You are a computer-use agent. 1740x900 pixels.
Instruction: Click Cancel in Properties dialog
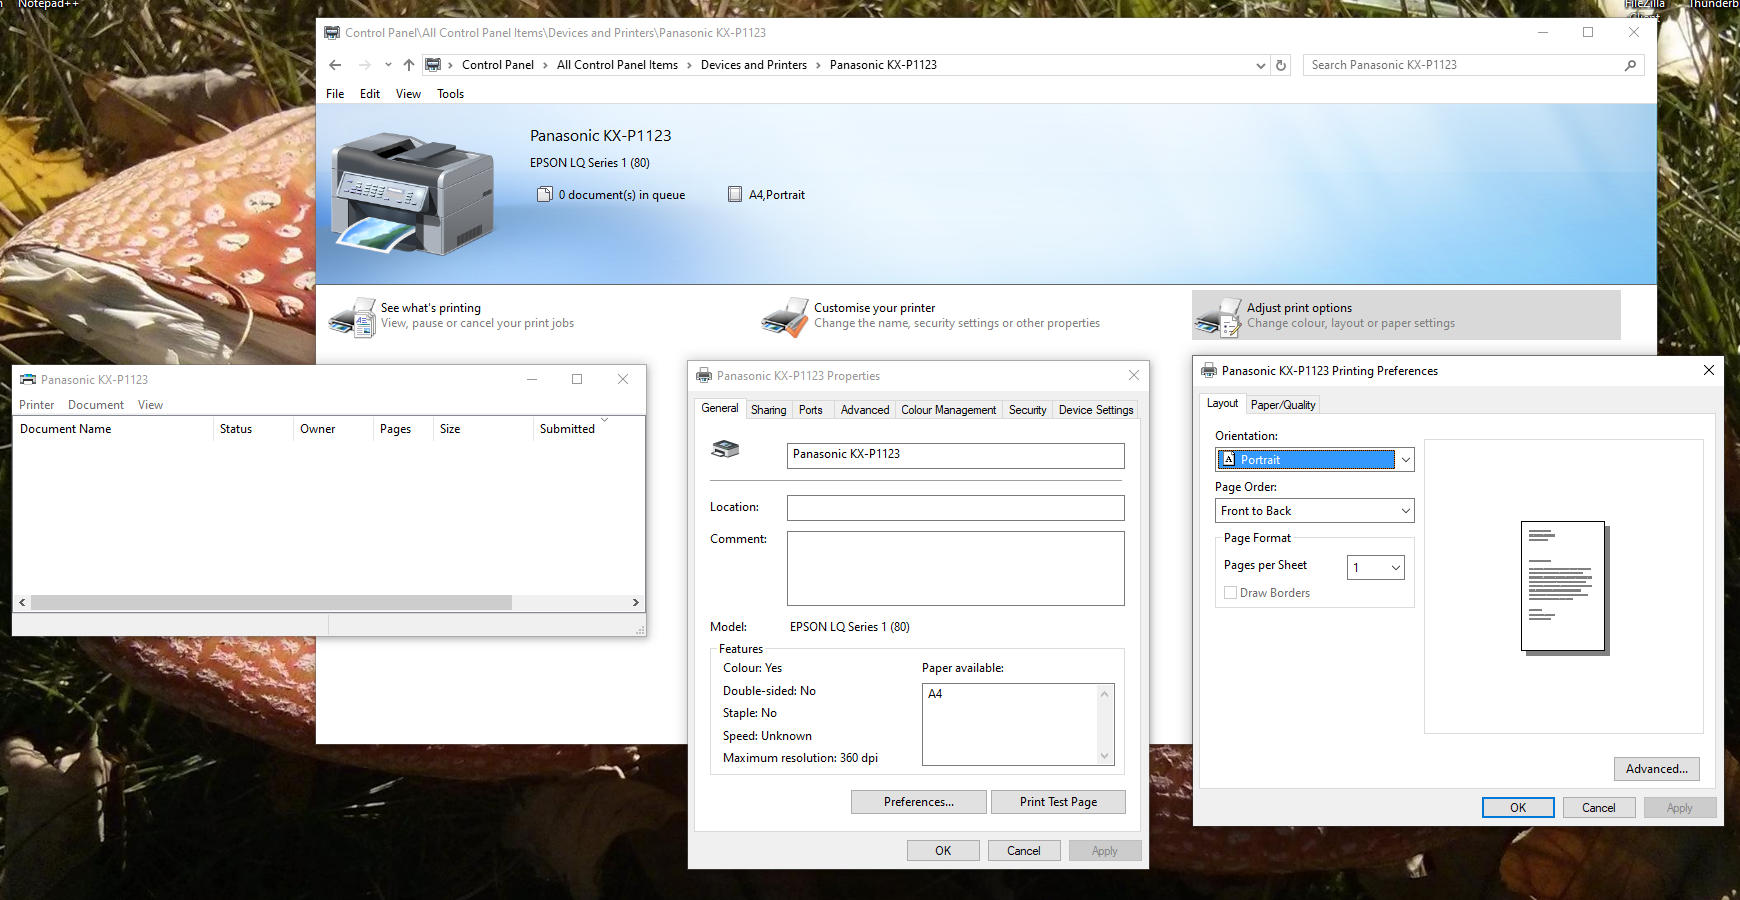click(x=1024, y=851)
